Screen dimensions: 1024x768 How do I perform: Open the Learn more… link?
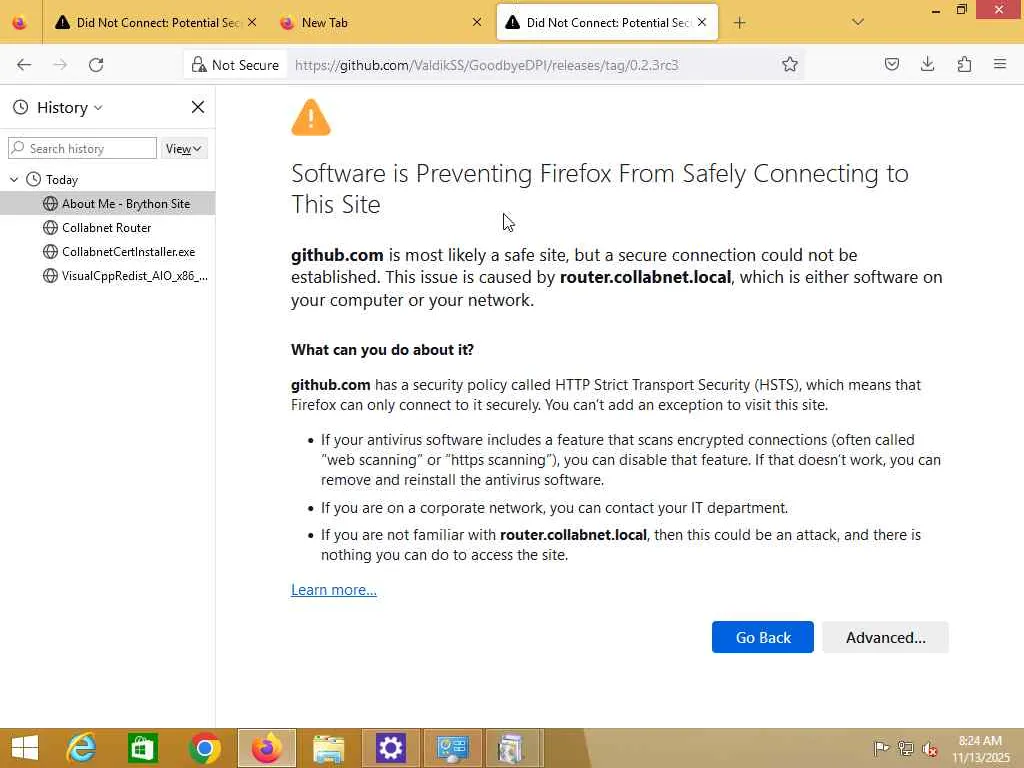pos(334,590)
